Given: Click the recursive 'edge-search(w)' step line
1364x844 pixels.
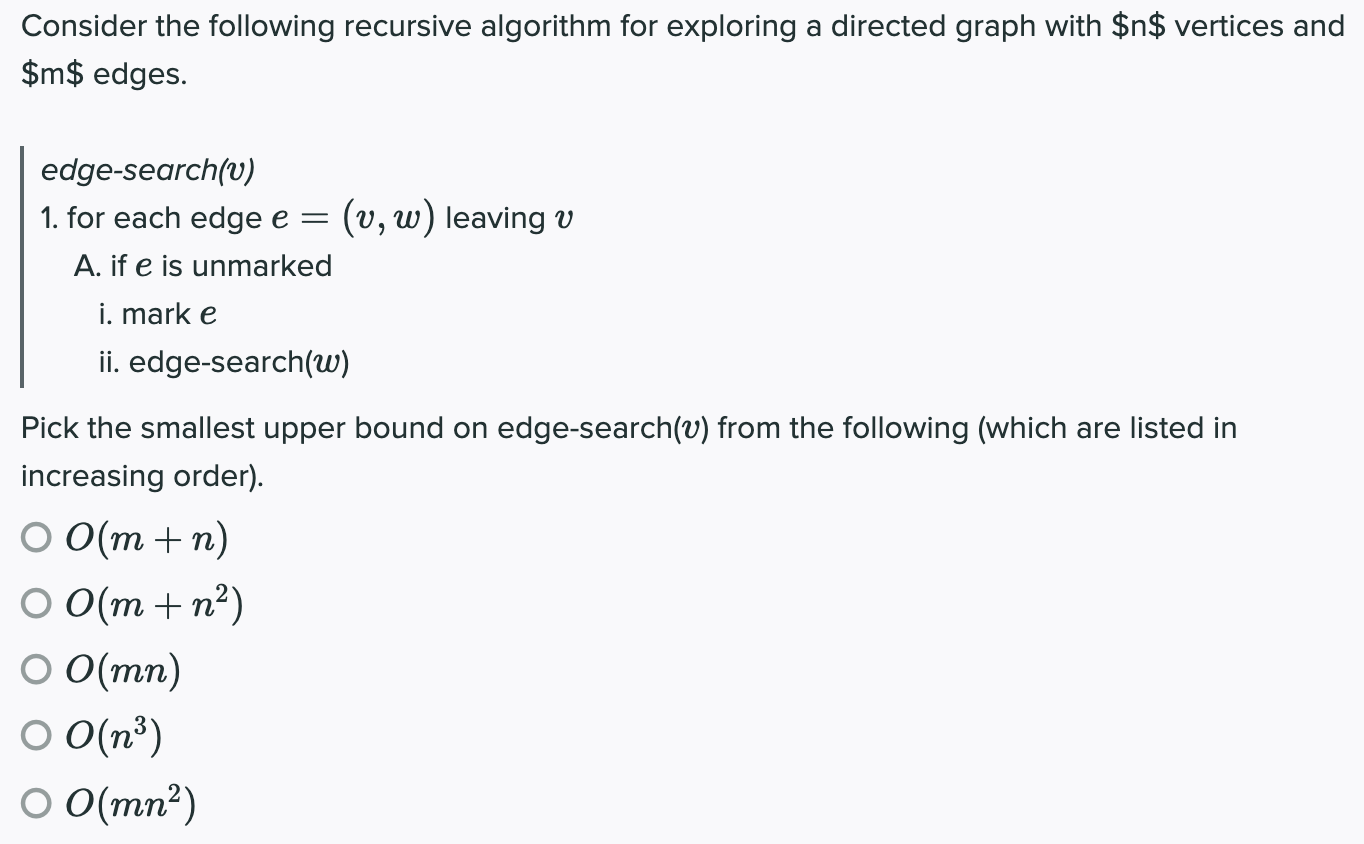Looking at the screenshot, I should click(x=224, y=362).
